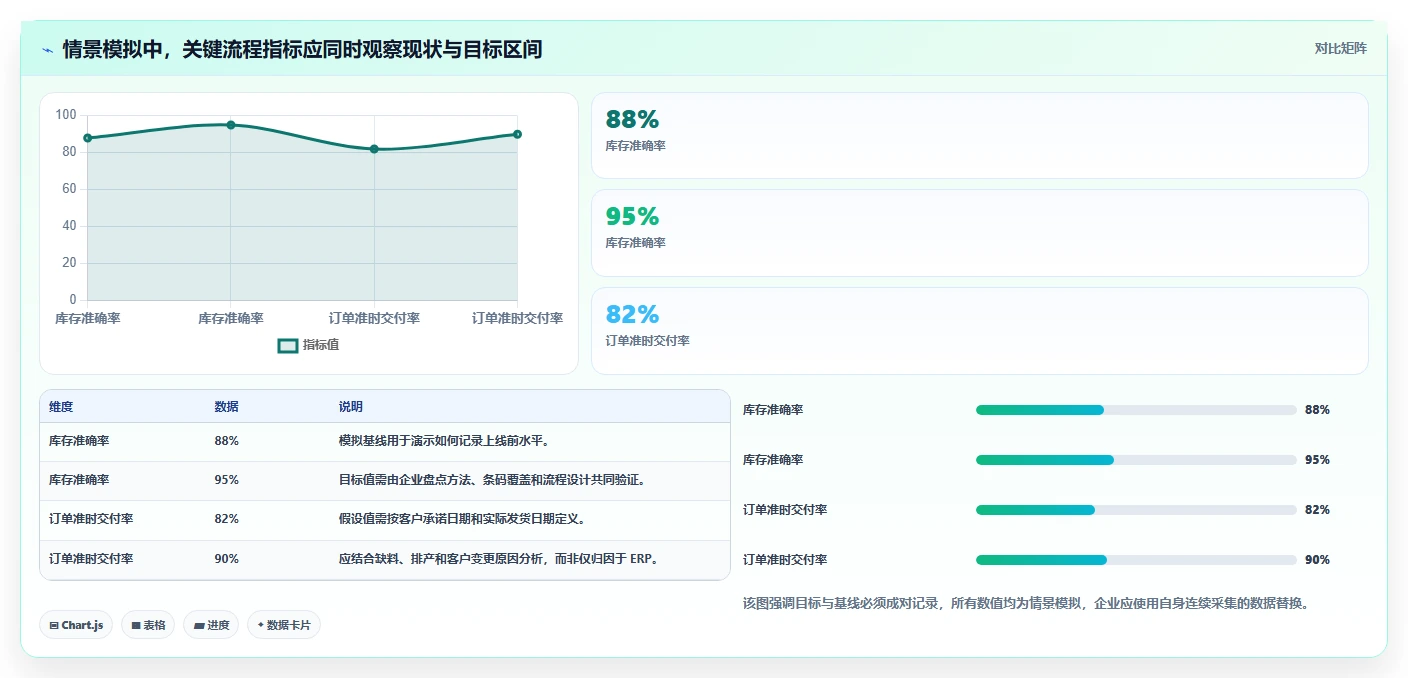The image size is (1408, 678).
Task: Click the 100 label on the chart's y-axis
Action: pyautogui.click(x=66, y=115)
